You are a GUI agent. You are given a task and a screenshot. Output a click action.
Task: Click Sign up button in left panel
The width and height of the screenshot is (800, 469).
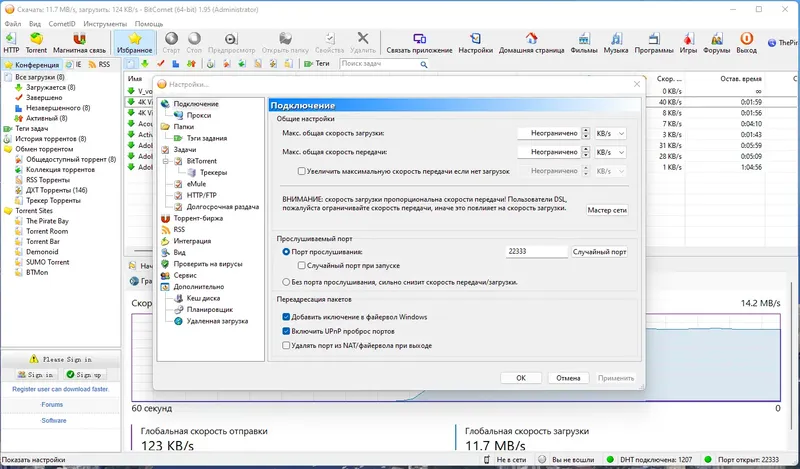(x=85, y=375)
